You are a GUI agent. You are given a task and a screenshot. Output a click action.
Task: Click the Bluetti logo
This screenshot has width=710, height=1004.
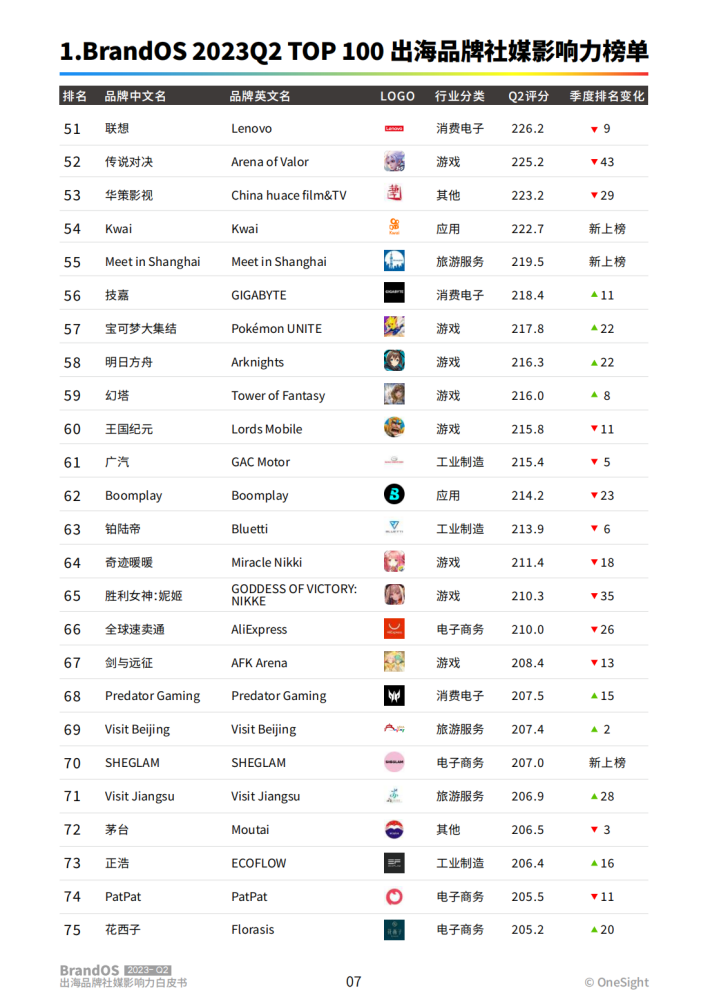pyautogui.click(x=394, y=528)
